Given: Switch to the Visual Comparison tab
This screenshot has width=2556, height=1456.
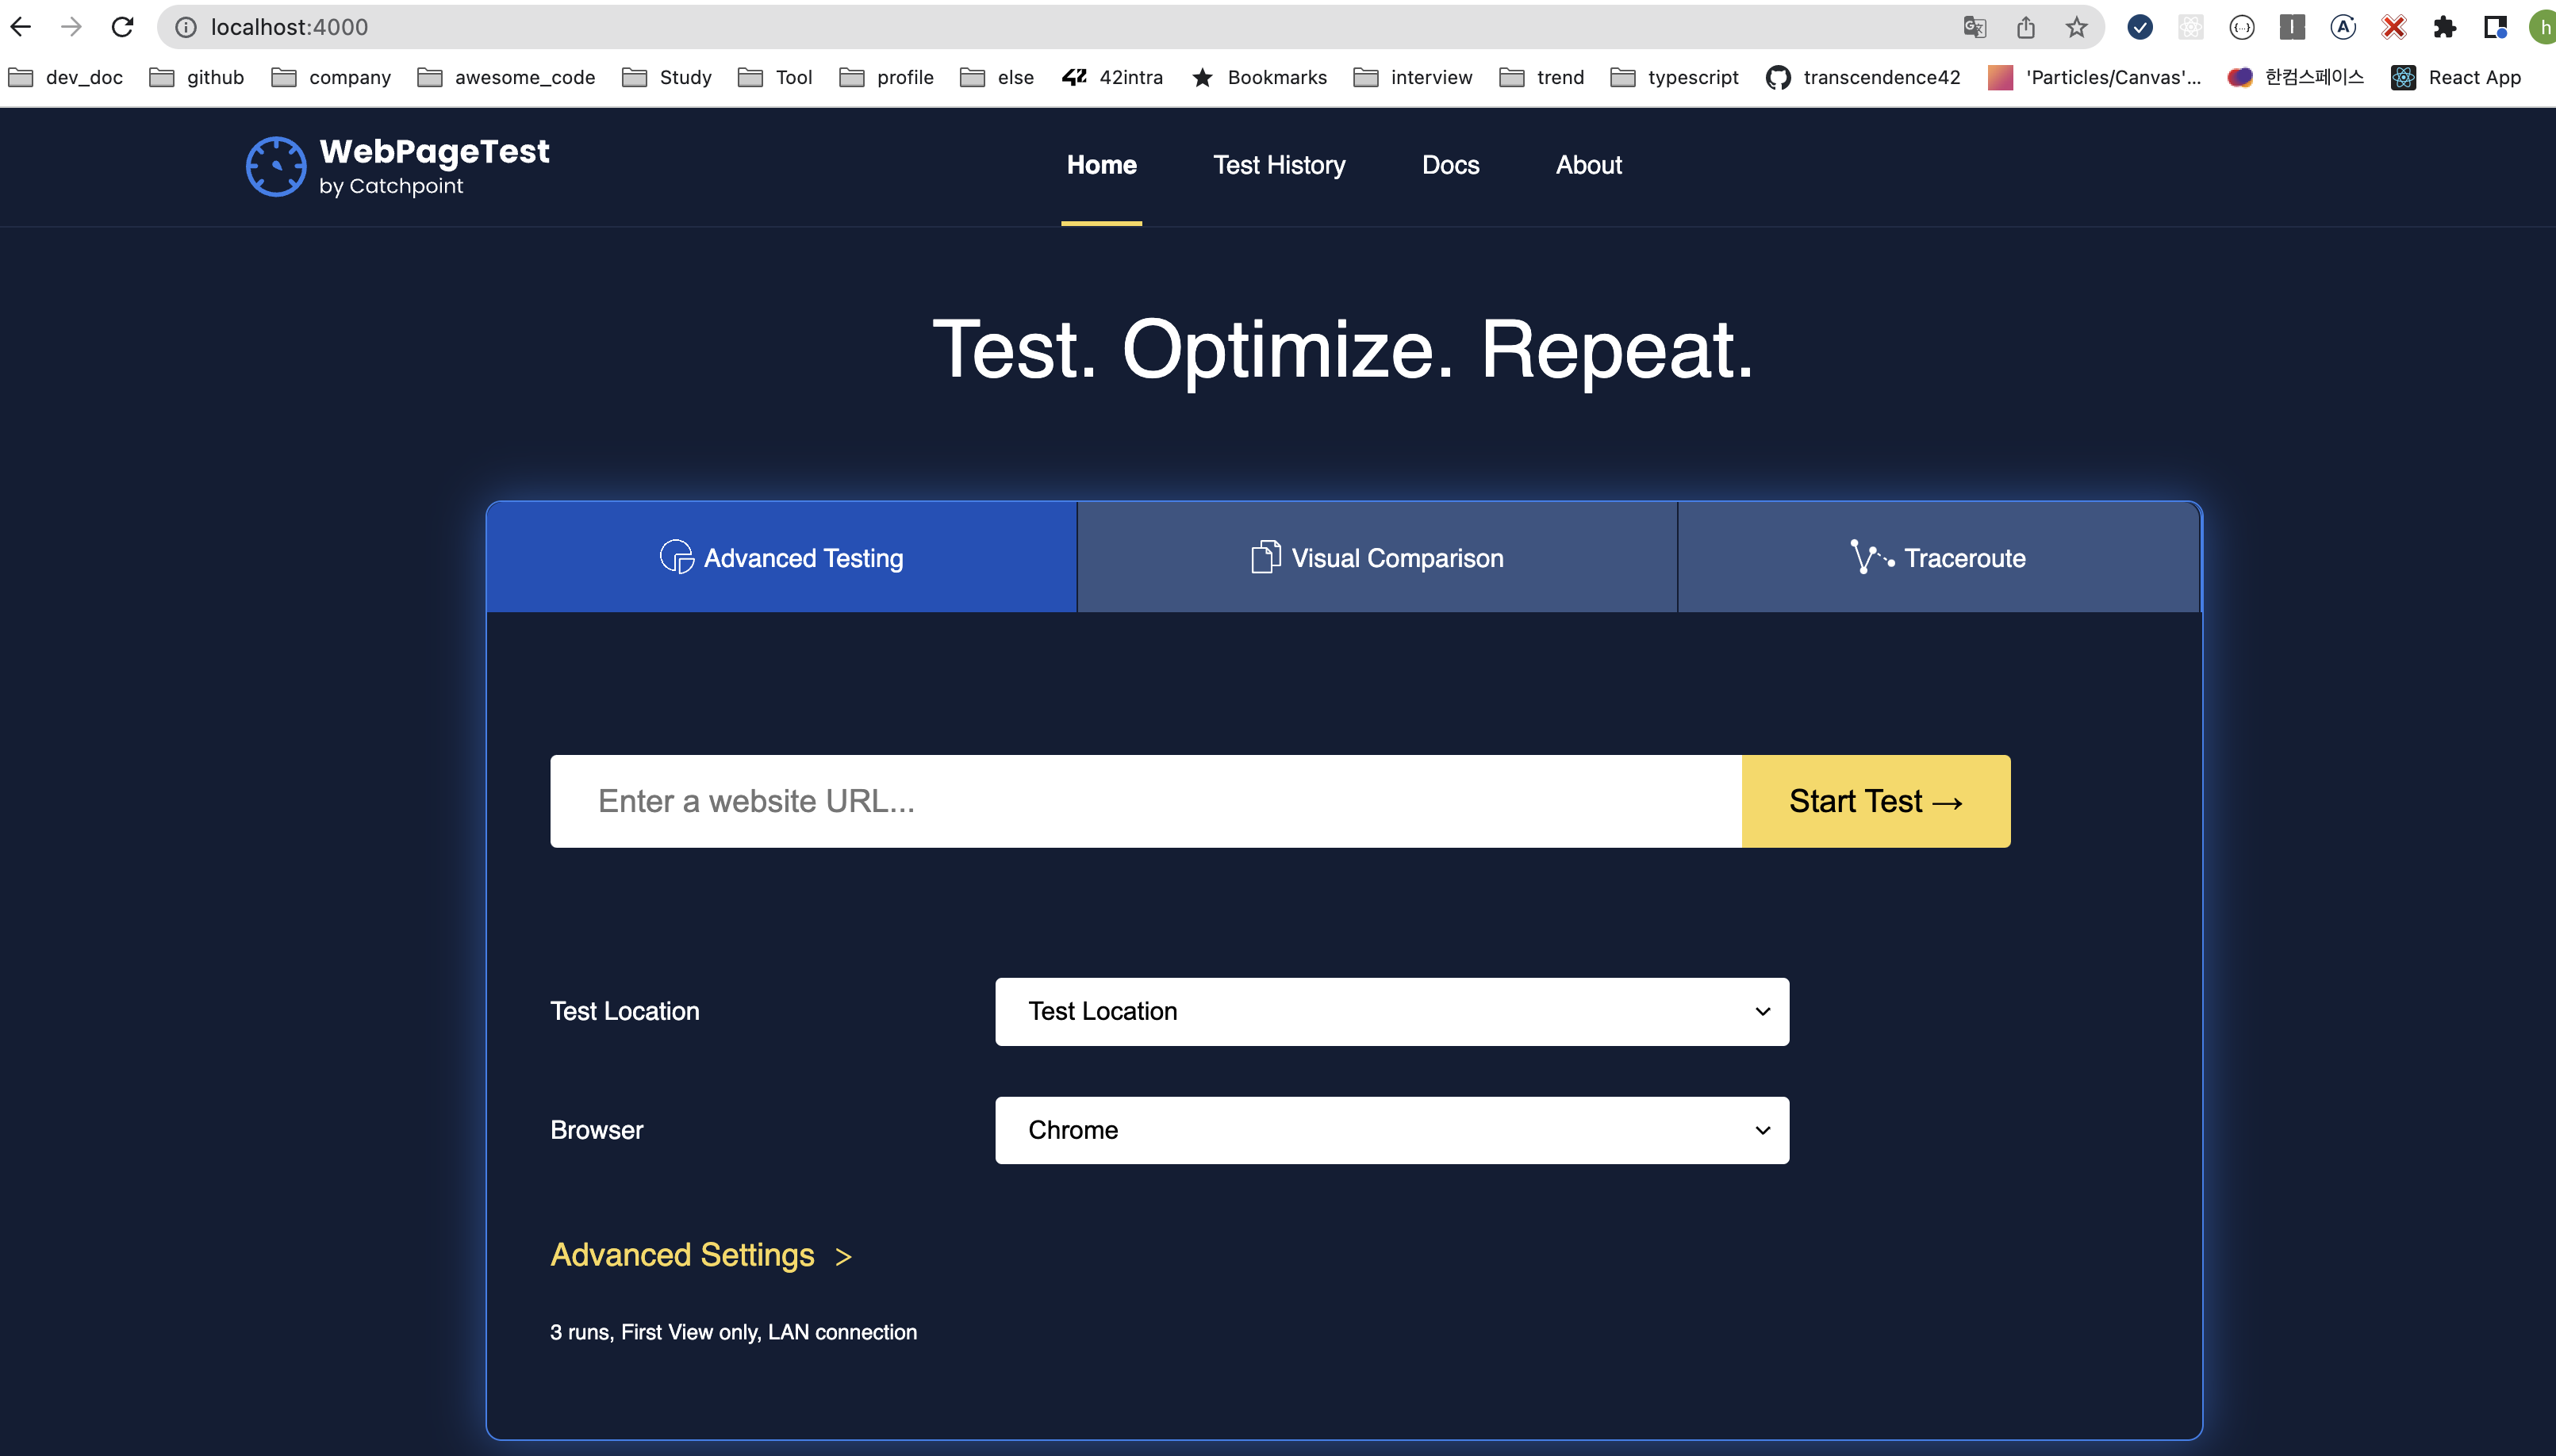Looking at the screenshot, I should click(x=1376, y=558).
